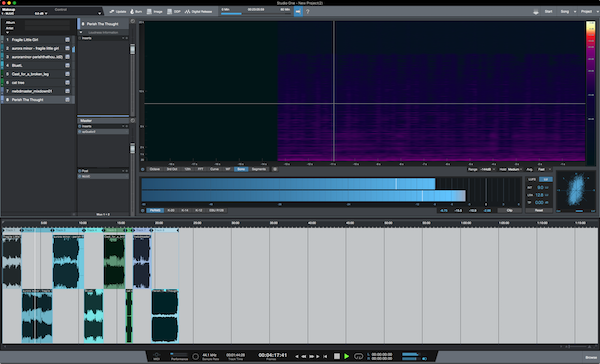Select track 8 Perish The Thought
The width and height of the screenshot is (600, 364).
(38, 100)
